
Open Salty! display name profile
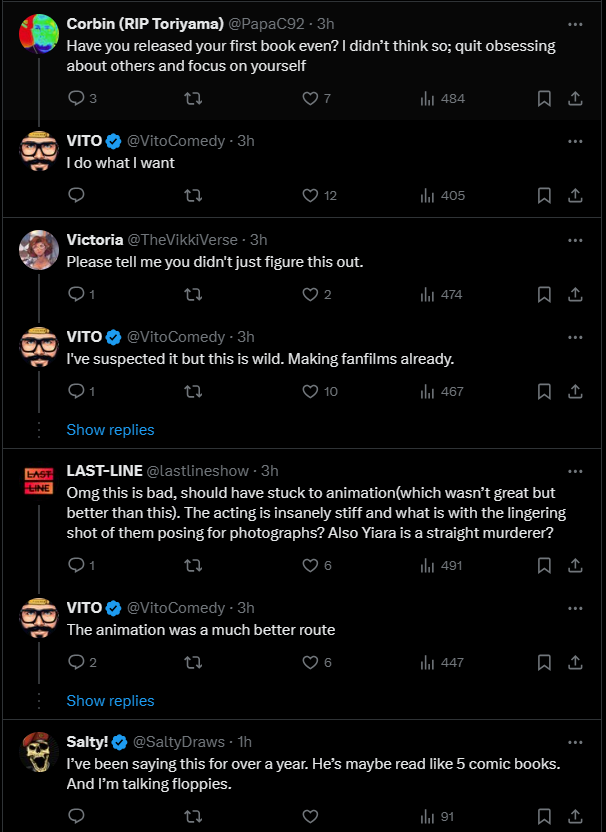click(x=87, y=742)
